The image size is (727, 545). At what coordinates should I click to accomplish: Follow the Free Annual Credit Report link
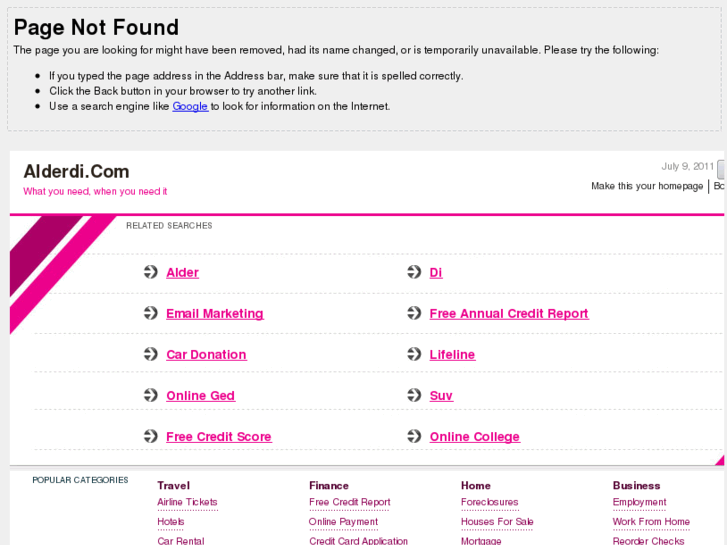tap(509, 313)
